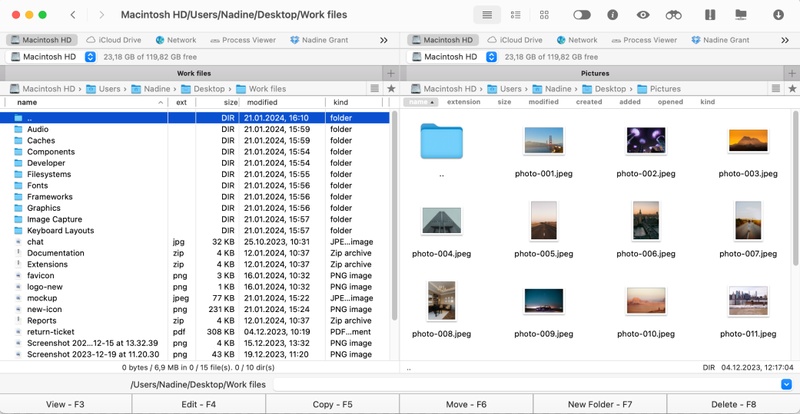Select the new-icon png file
The height and width of the screenshot is (414, 800).
point(195,309)
